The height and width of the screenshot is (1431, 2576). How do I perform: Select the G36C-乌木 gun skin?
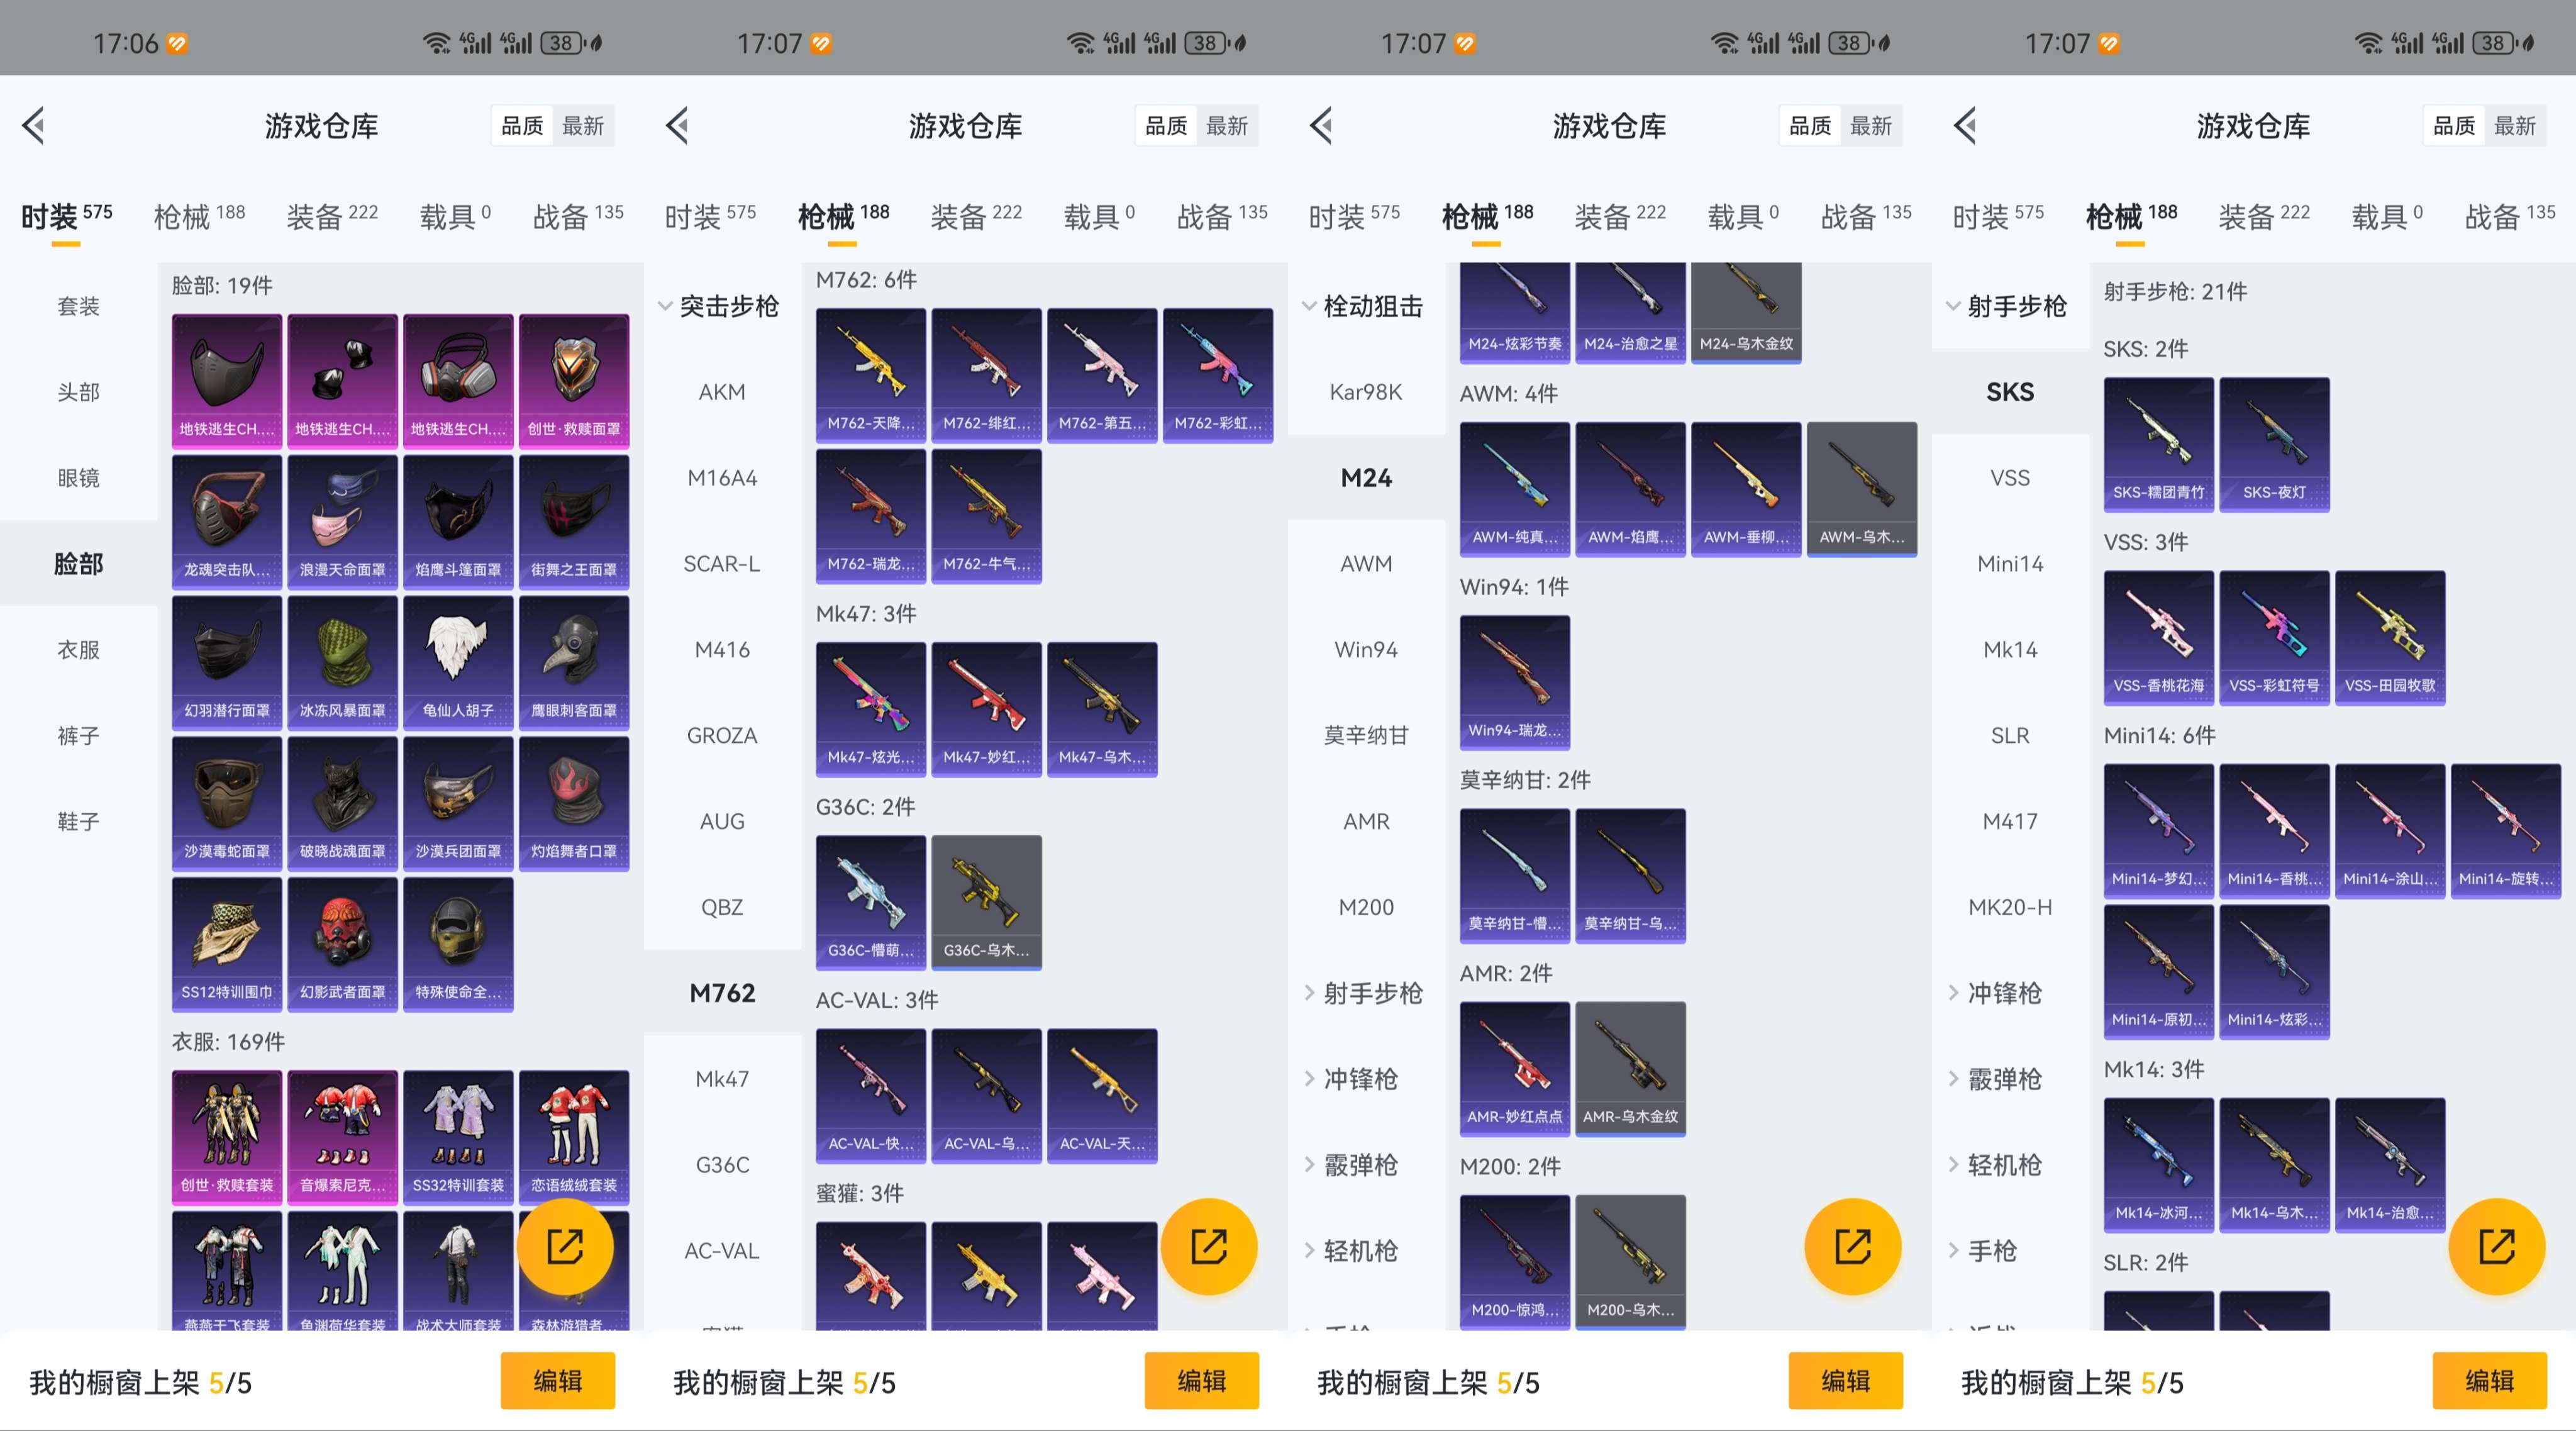pos(986,902)
